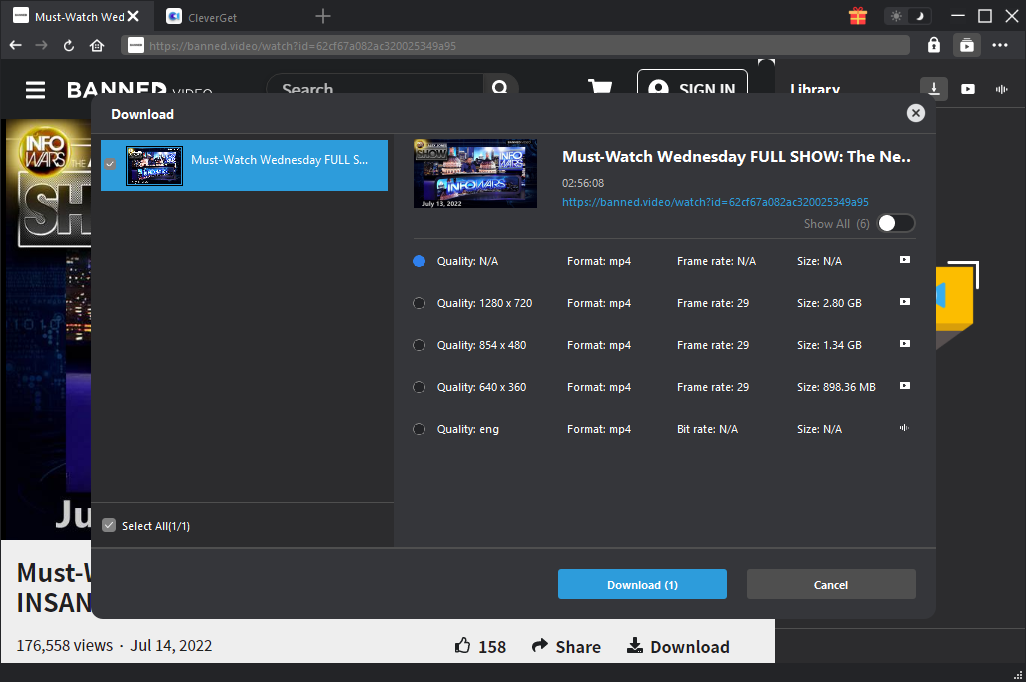The width and height of the screenshot is (1026, 682).
Task: Click the browser home icon
Action: [x=97, y=45]
